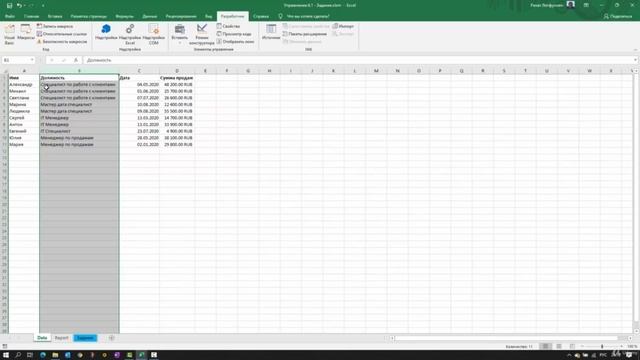640x360 pixels.
Task: Switch to the Вставка (Insert) tab
Action: (55, 16)
